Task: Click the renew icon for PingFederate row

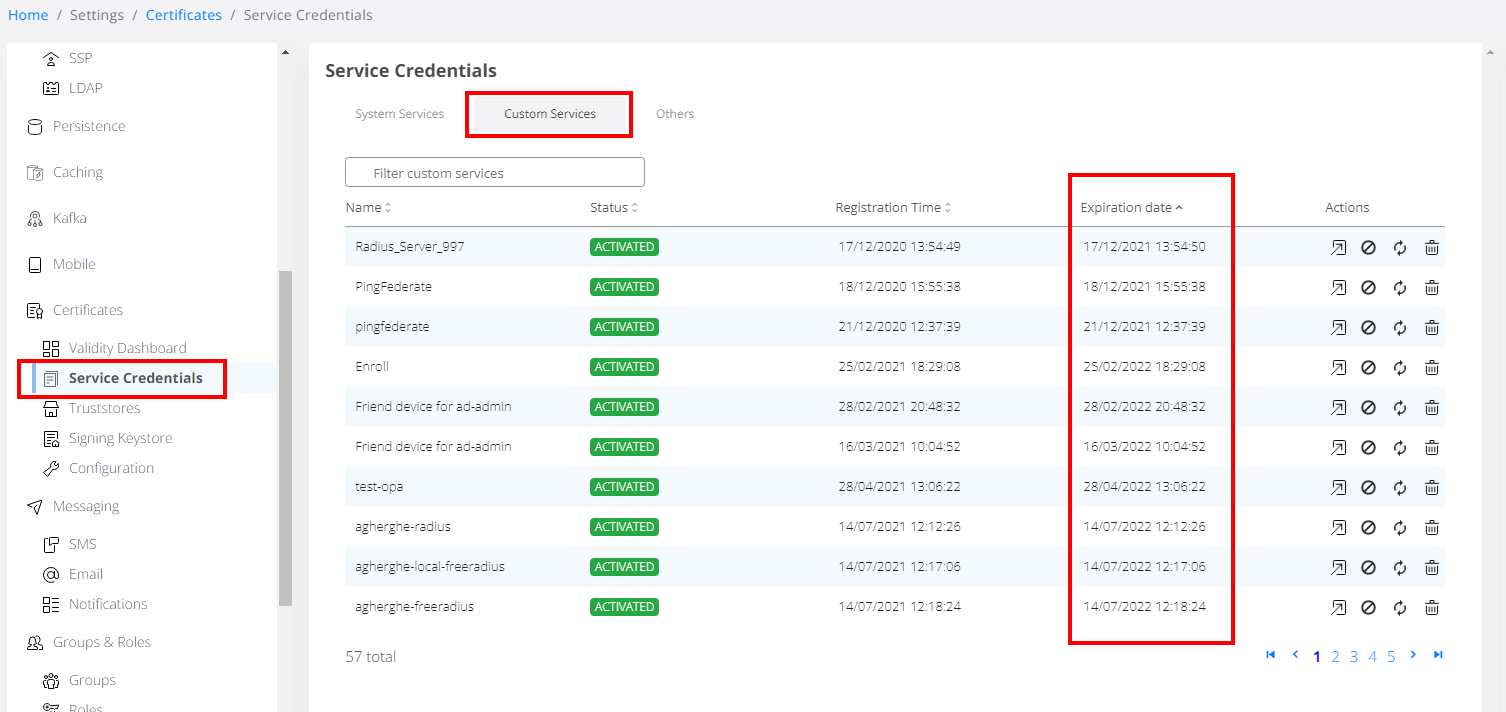Action: point(1400,287)
